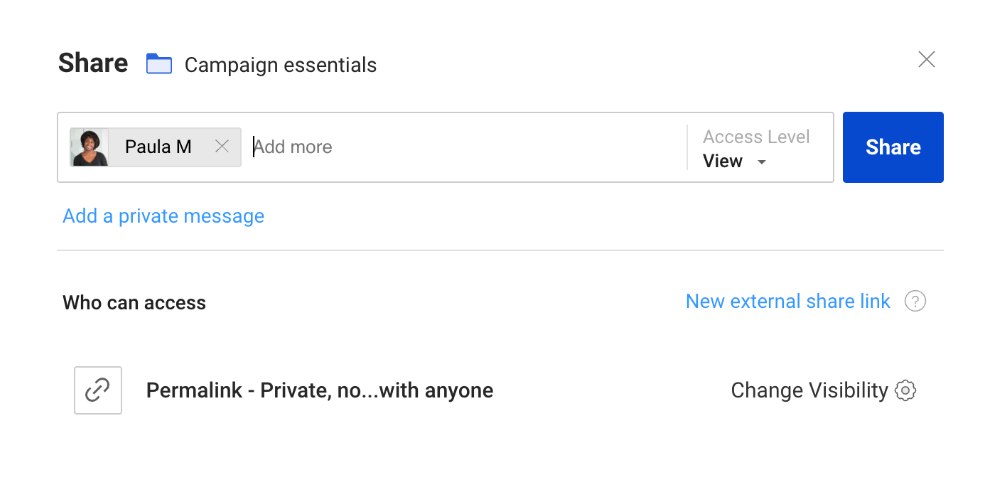Remove Paula M from the recipients
This screenshot has height=495, width=1000.
pyautogui.click(x=222, y=147)
